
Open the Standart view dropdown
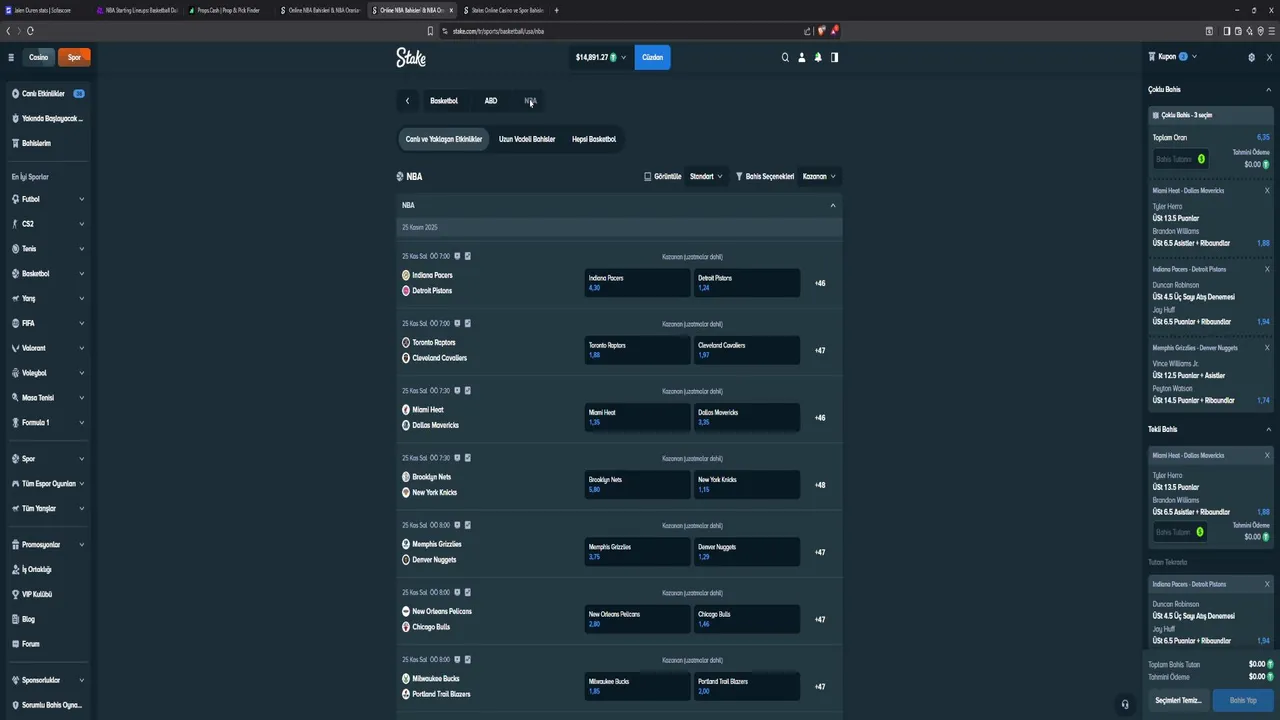click(x=706, y=176)
